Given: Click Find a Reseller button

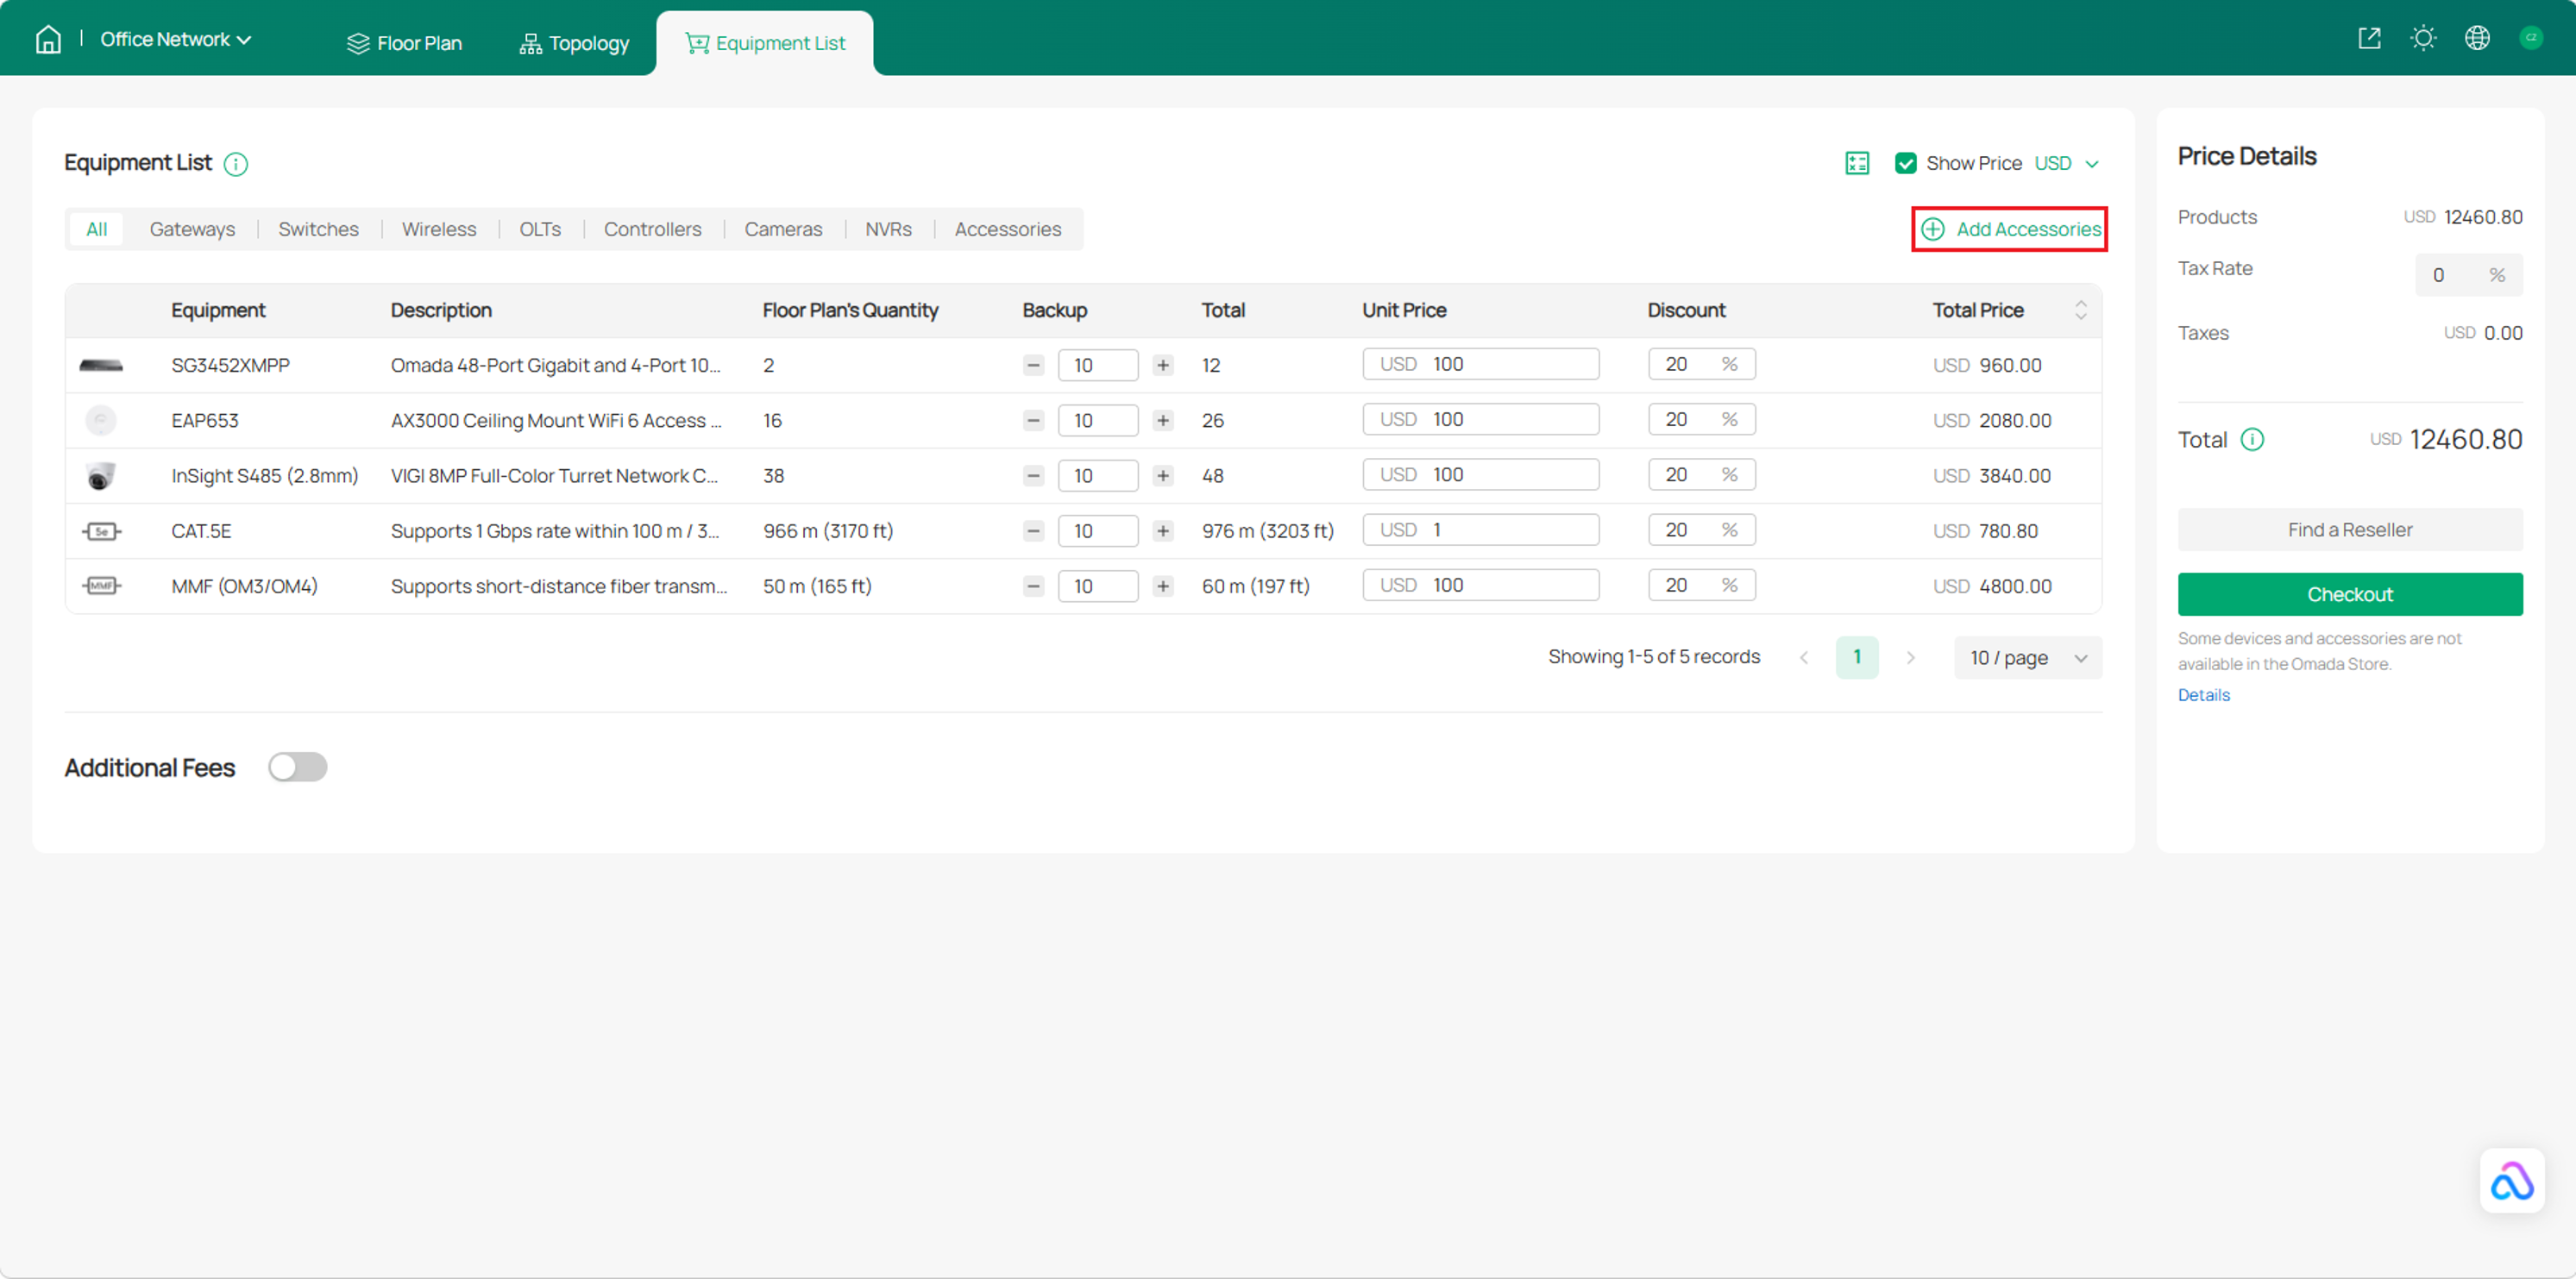Looking at the screenshot, I should [x=2349, y=530].
